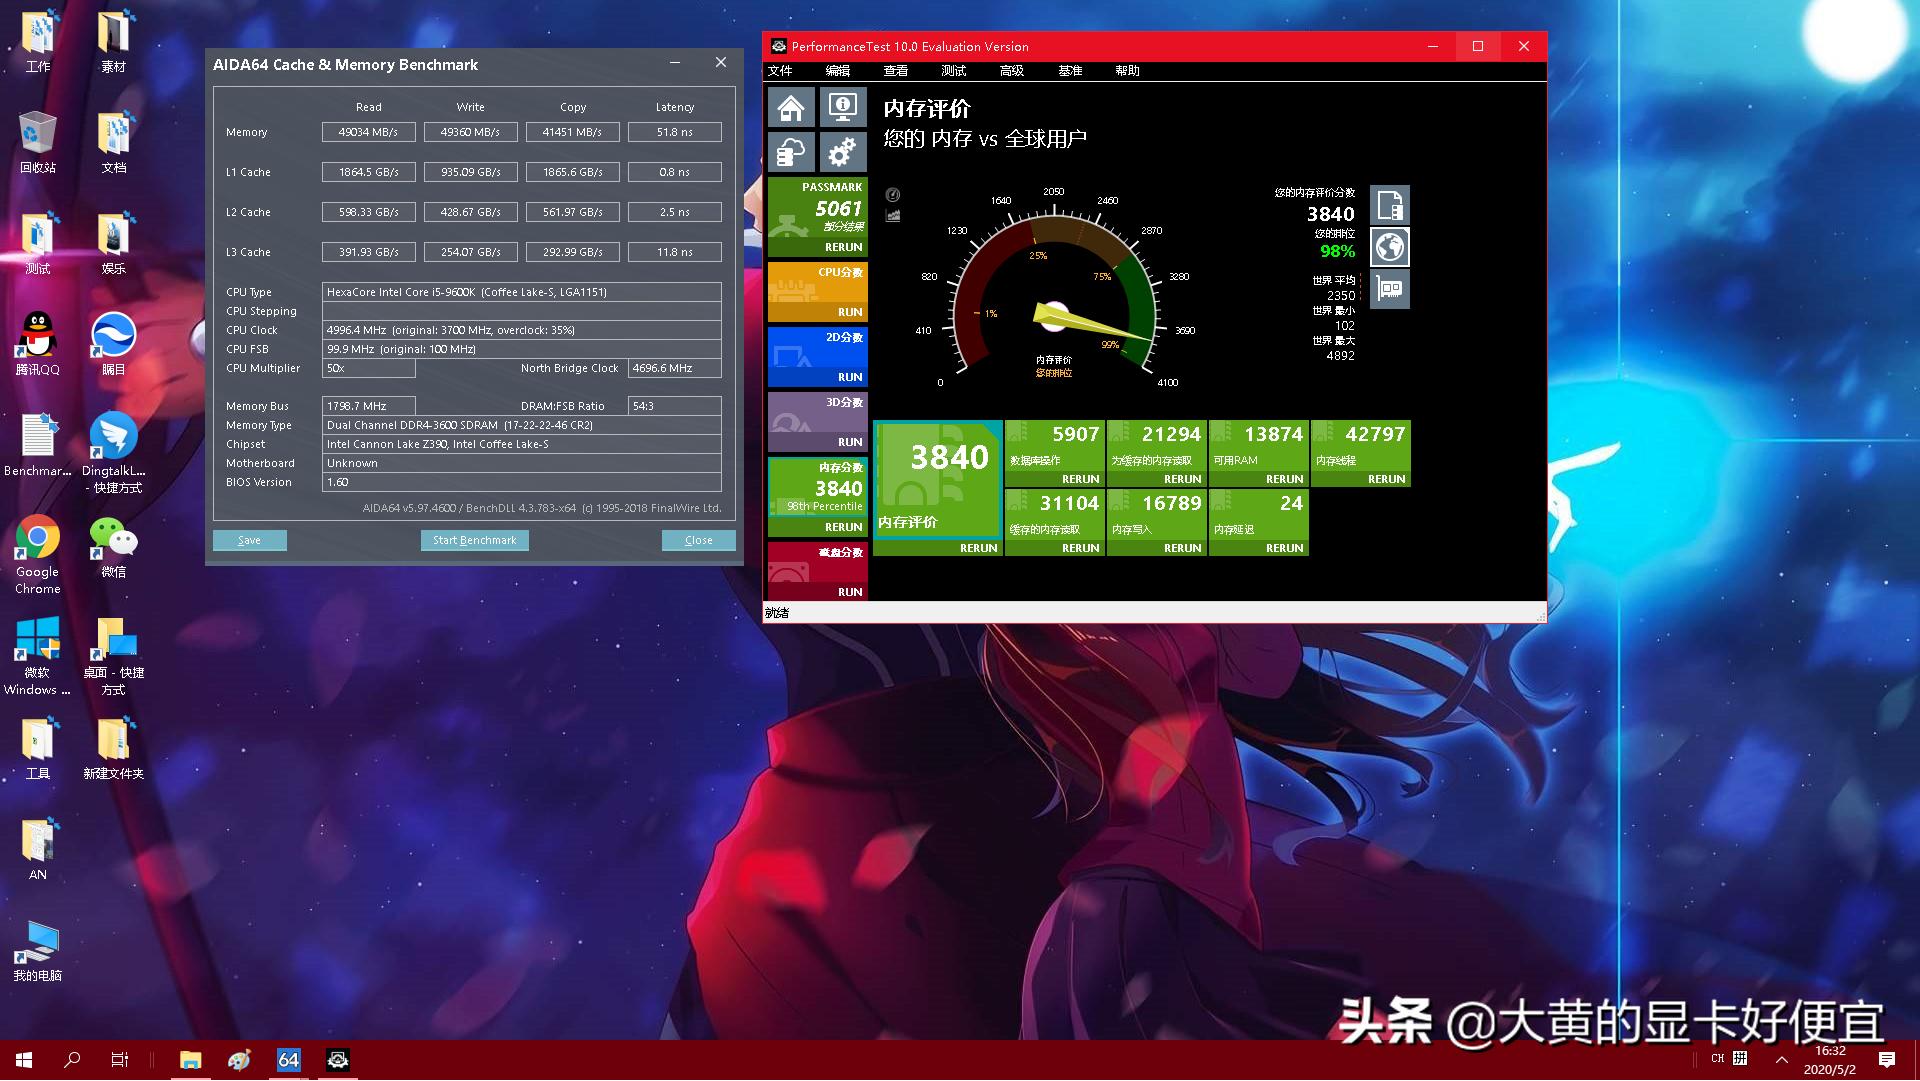Select the Home screen in PerformanceTest sidebar

click(x=790, y=106)
